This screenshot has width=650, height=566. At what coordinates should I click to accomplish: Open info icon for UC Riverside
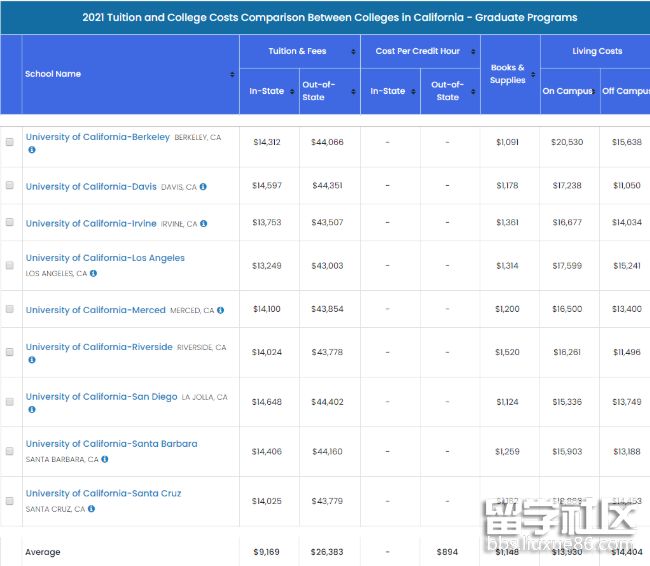pos(32,360)
